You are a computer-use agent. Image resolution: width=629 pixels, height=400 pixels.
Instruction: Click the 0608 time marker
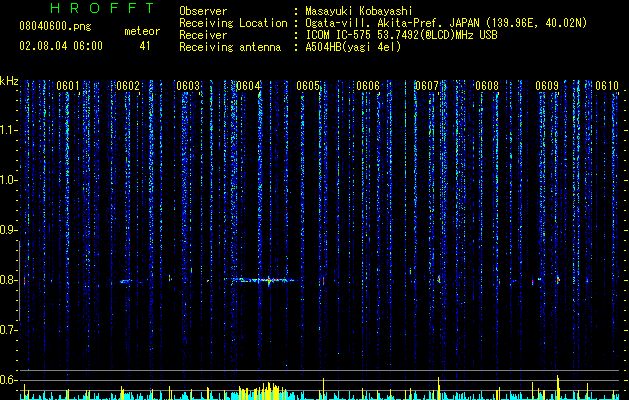click(487, 86)
